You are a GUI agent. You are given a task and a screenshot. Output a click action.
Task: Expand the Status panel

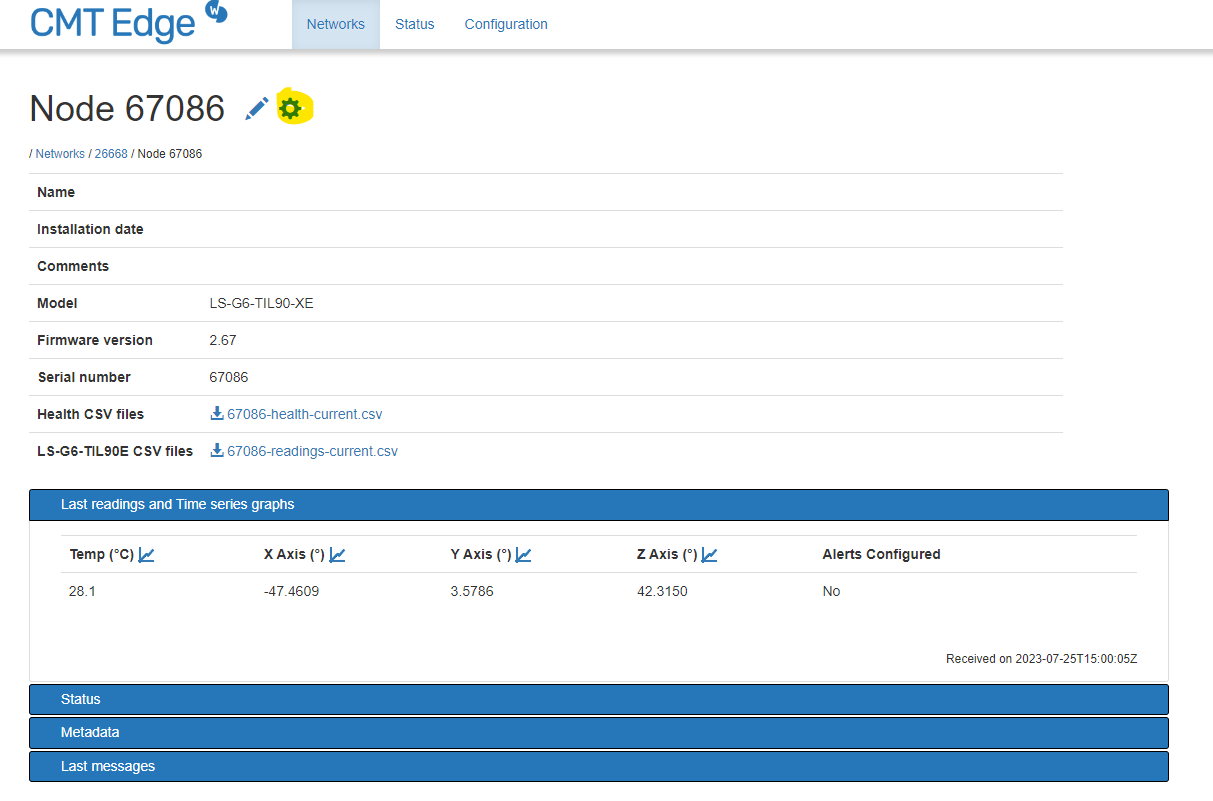[x=80, y=699]
